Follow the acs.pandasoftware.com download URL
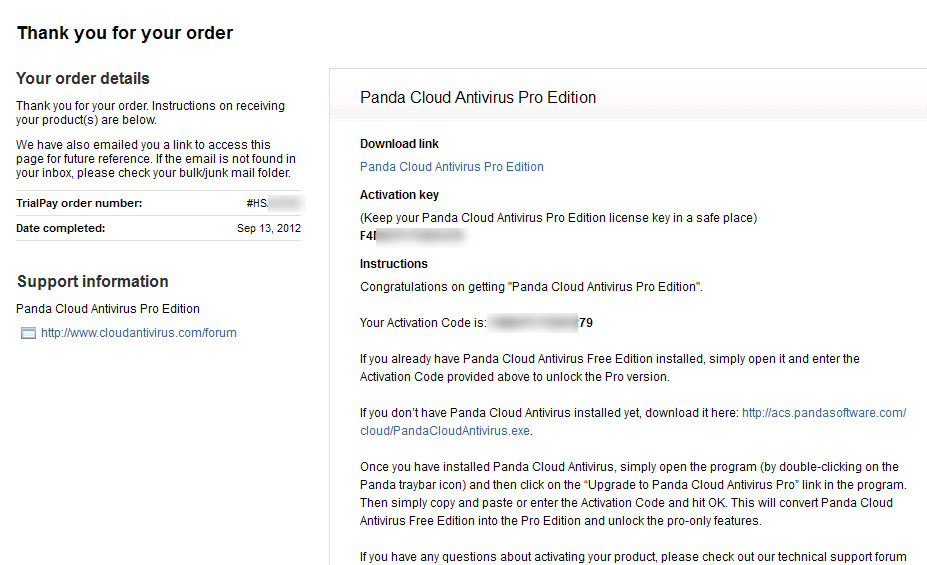This screenshot has width=927, height=565. tap(824, 413)
